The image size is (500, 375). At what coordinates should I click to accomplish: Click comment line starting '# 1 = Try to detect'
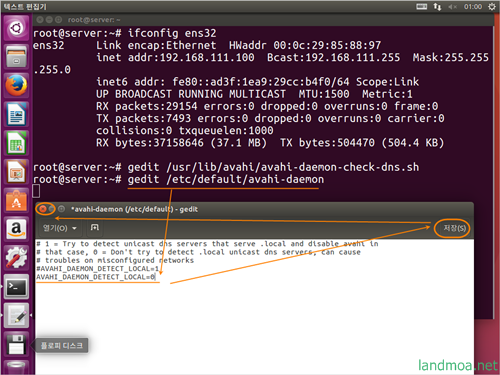207,244
